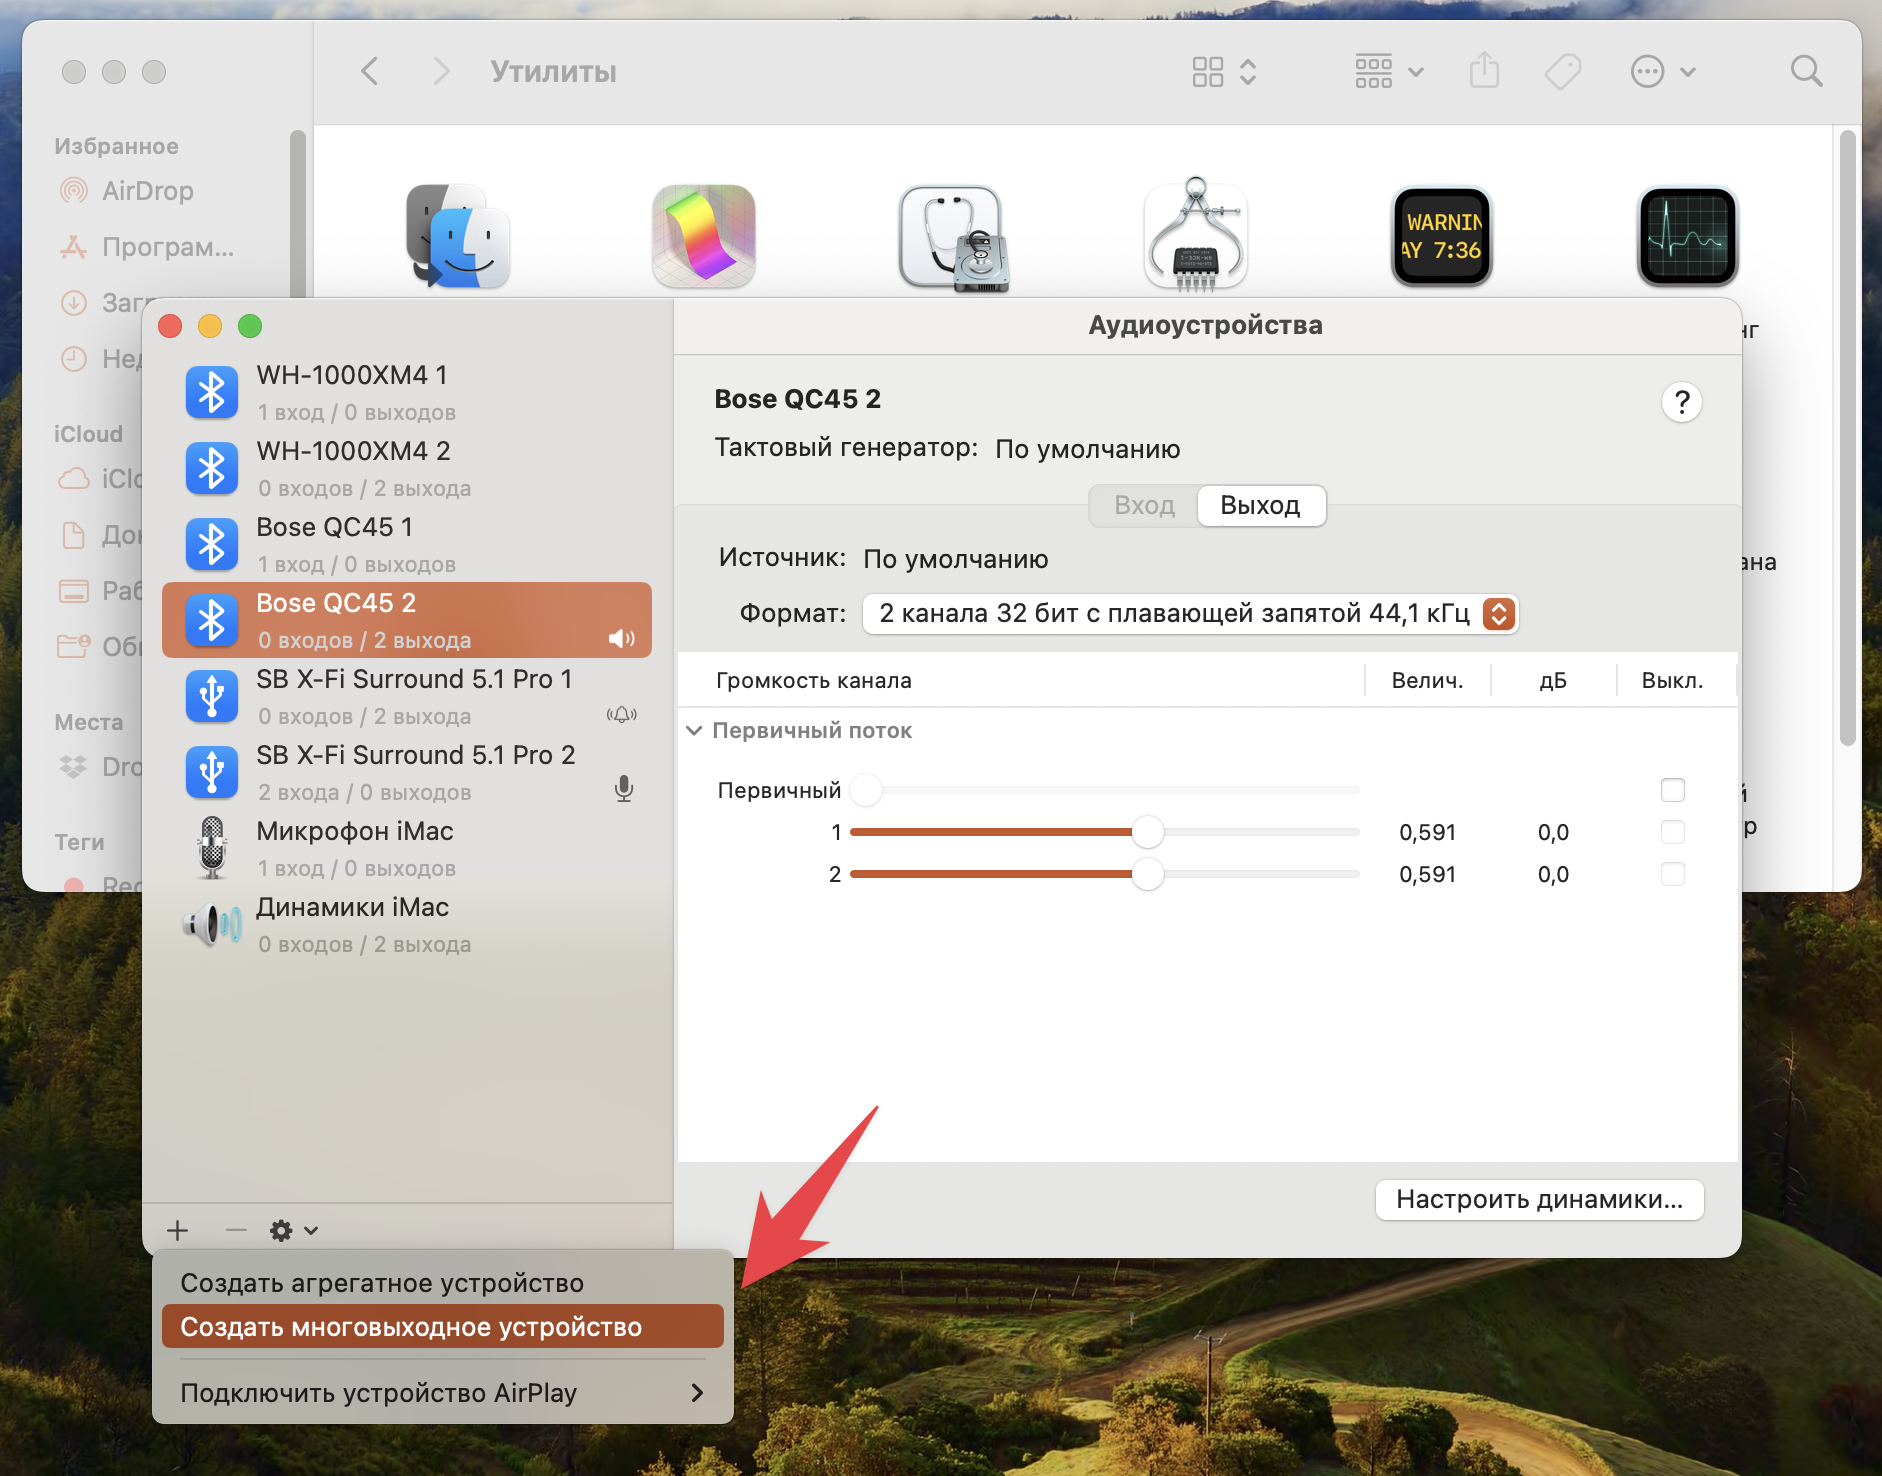Open the gear actions dropdown menu
Screen dimensions: 1882x1476
click(294, 1230)
